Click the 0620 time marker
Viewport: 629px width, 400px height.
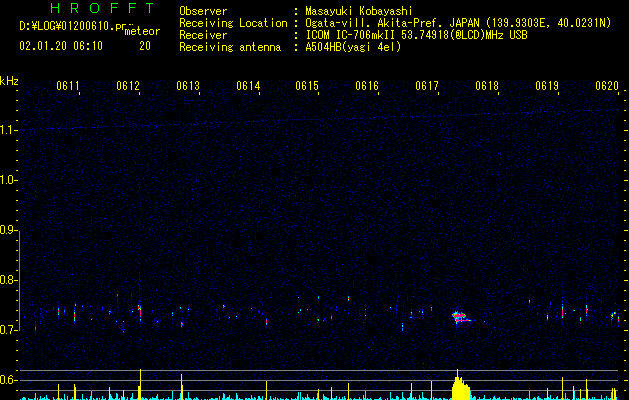tap(607, 86)
